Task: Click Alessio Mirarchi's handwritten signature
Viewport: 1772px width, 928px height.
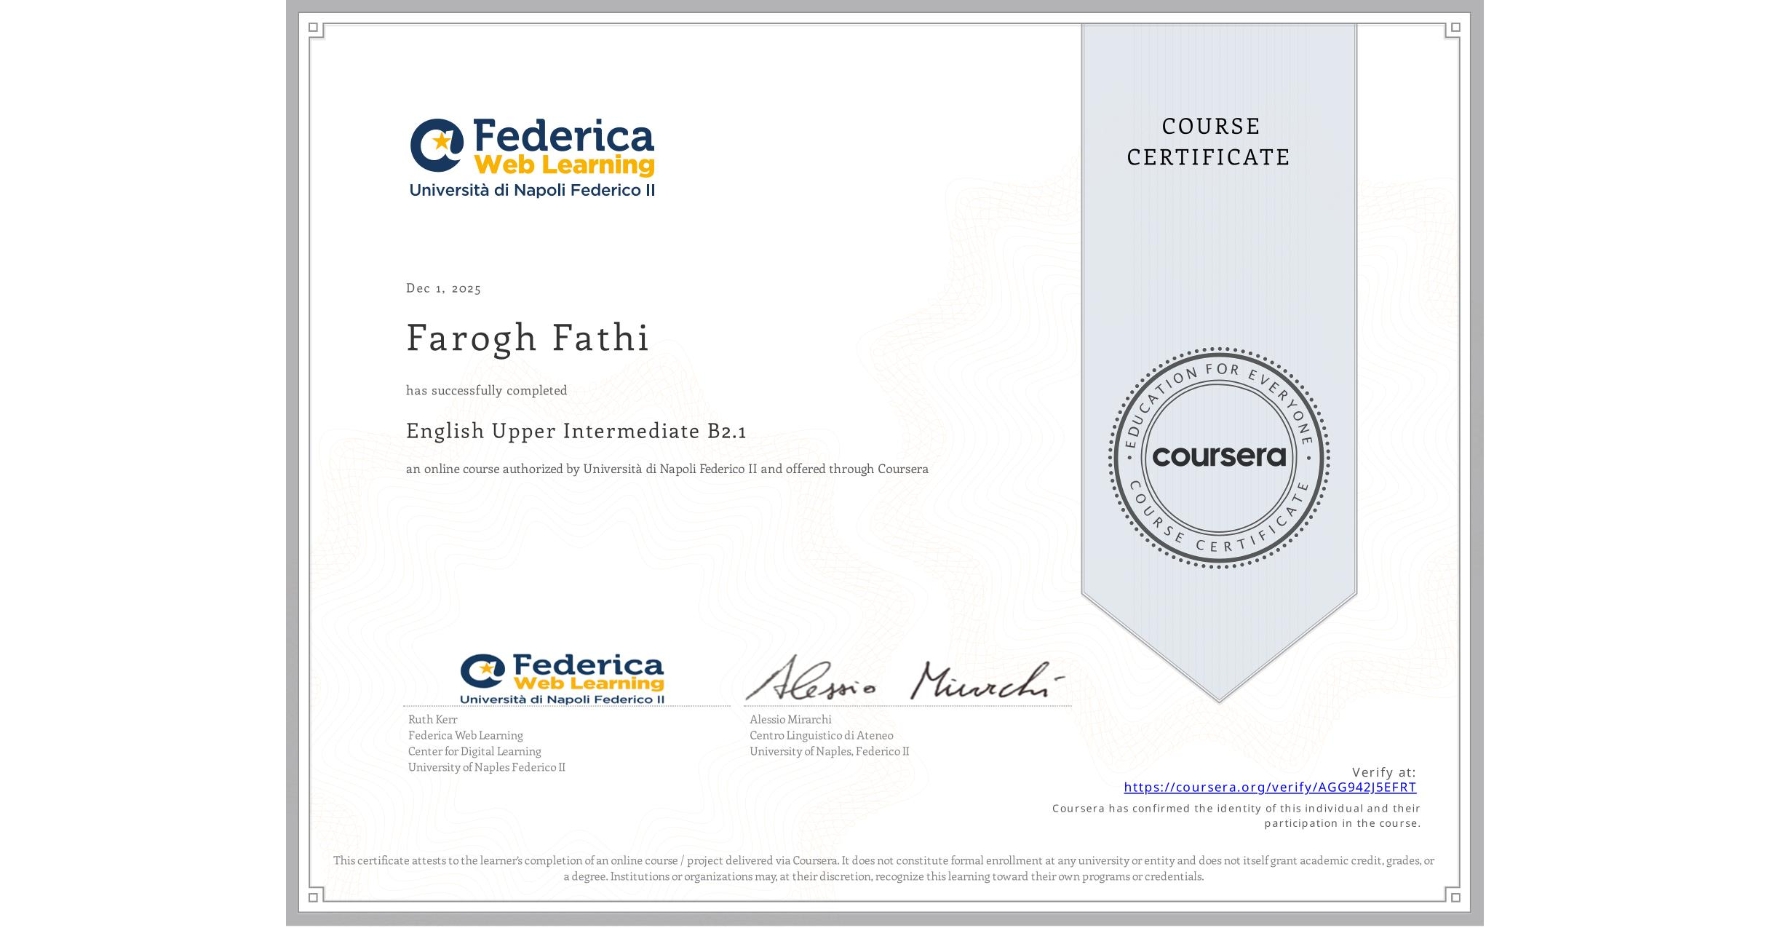Action: pos(905,679)
